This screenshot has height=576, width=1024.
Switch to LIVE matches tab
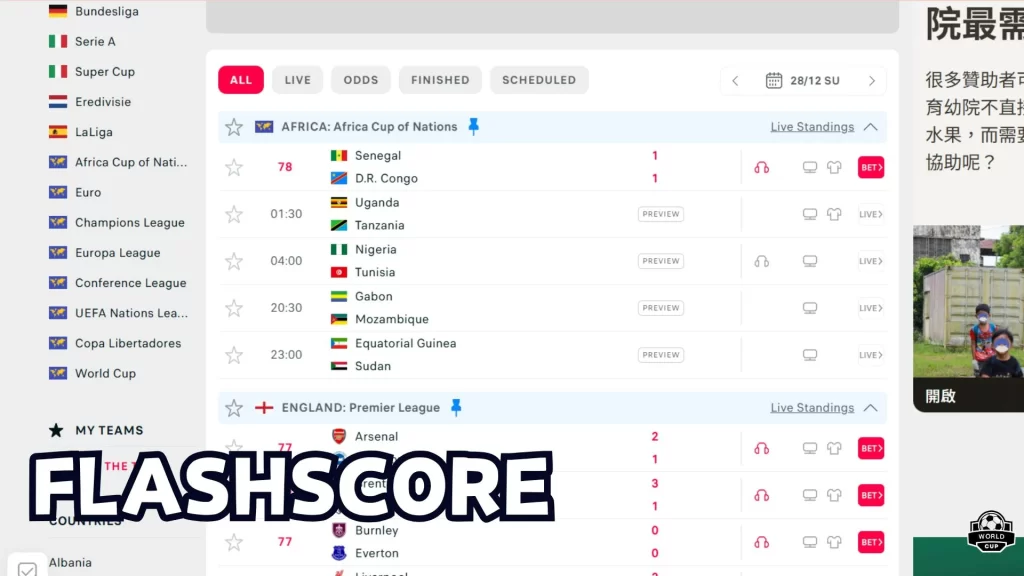tap(297, 80)
